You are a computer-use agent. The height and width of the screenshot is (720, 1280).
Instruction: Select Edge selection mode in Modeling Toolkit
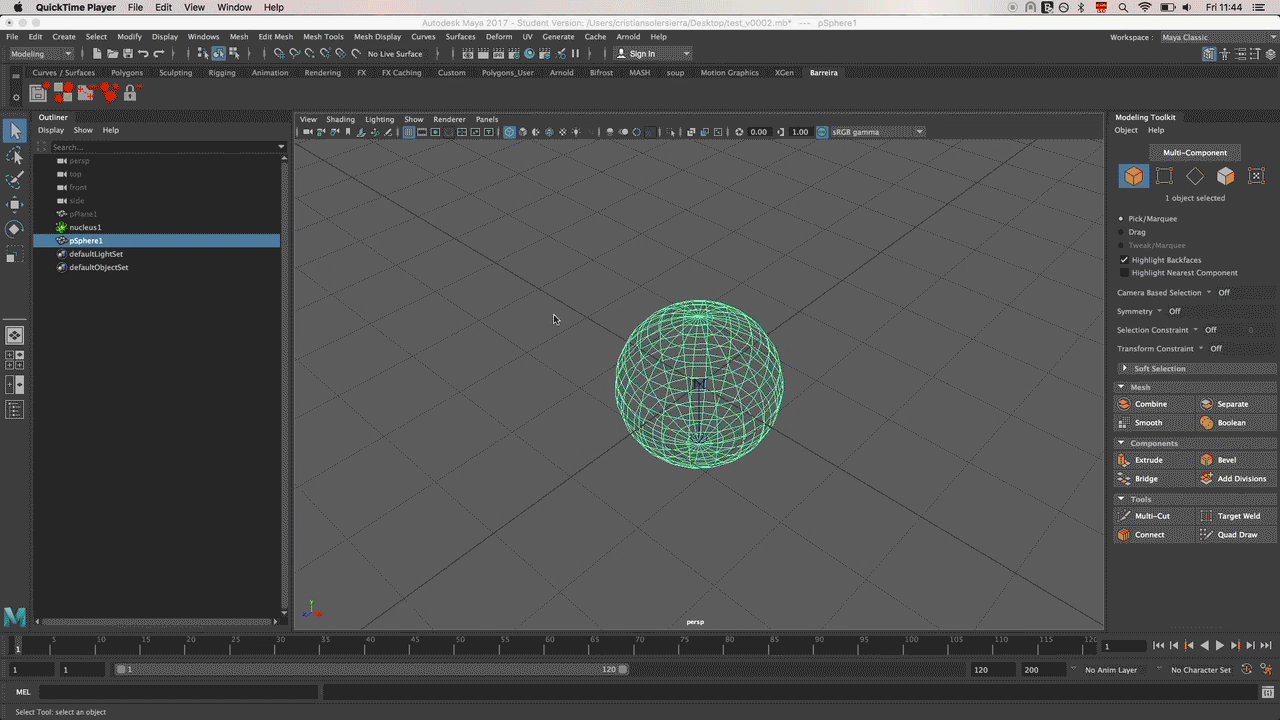[1195, 176]
